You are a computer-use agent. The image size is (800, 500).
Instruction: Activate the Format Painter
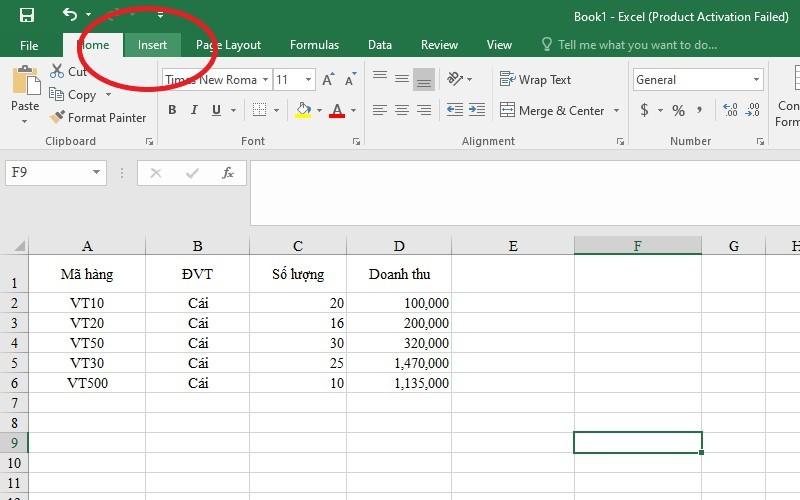[x=97, y=117]
